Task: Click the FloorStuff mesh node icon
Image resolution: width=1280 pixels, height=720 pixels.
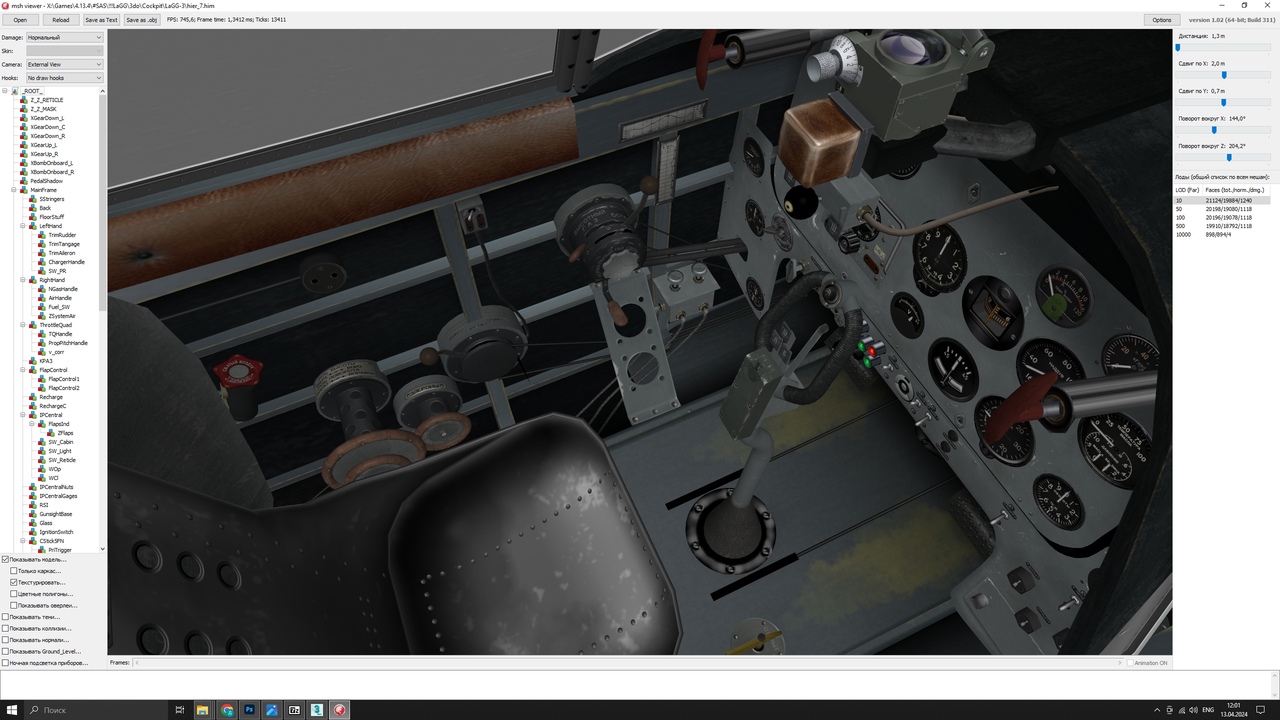Action: point(33,217)
